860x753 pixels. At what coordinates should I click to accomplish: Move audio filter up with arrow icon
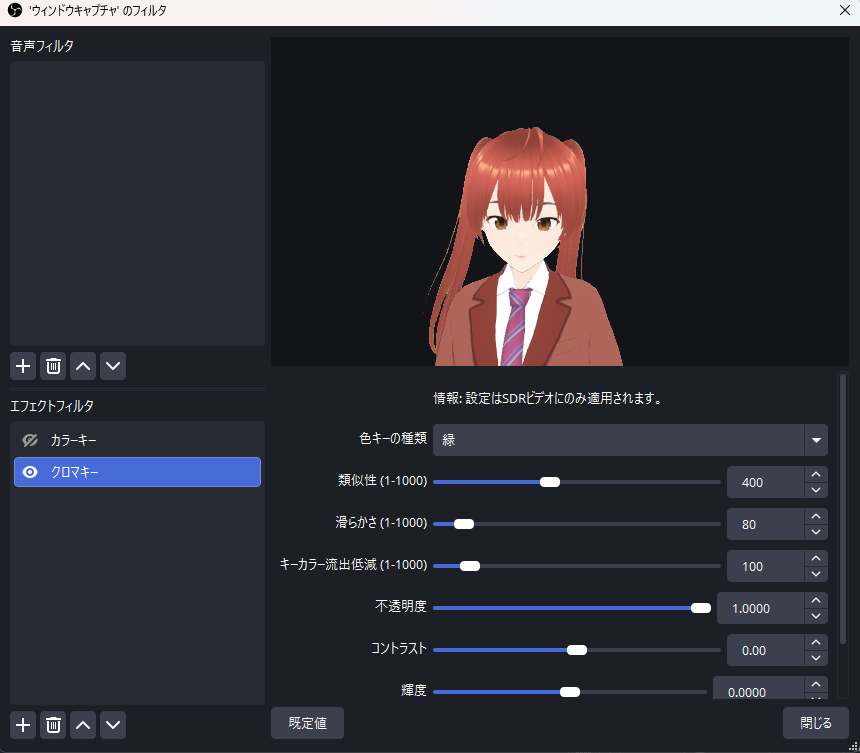(83, 366)
